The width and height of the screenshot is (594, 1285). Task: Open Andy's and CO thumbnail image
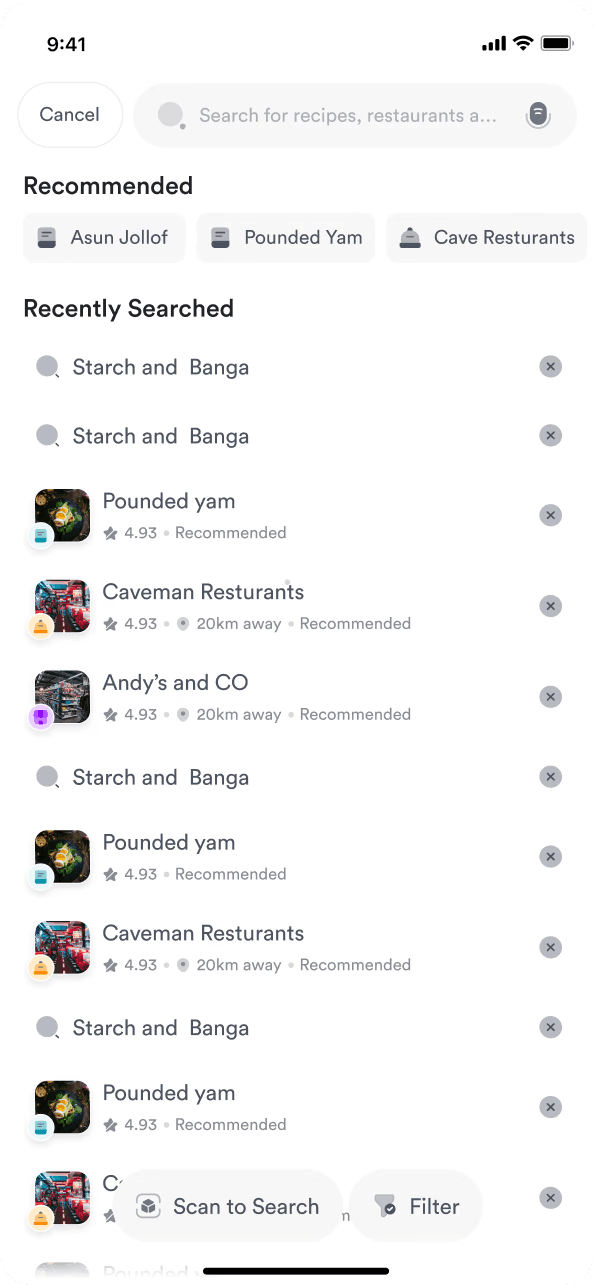click(62, 697)
